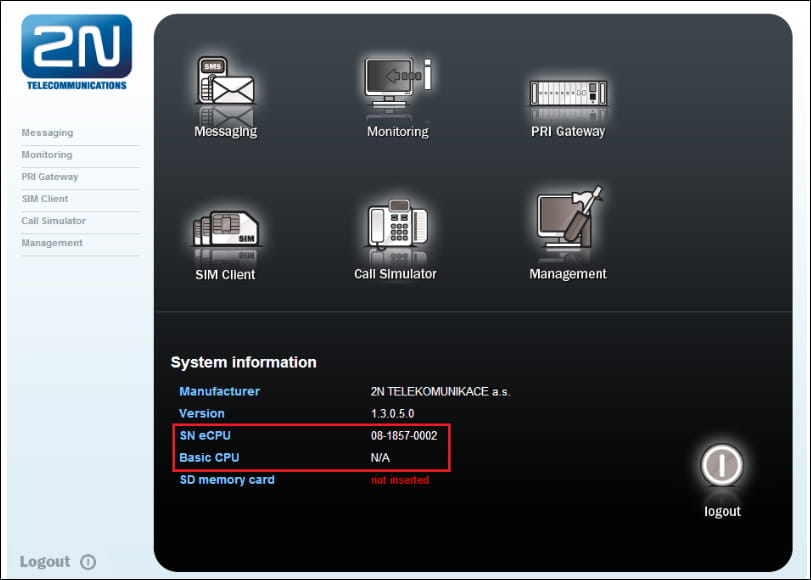Click the red 'not inserted' status
The image size is (811, 580).
[x=400, y=480]
